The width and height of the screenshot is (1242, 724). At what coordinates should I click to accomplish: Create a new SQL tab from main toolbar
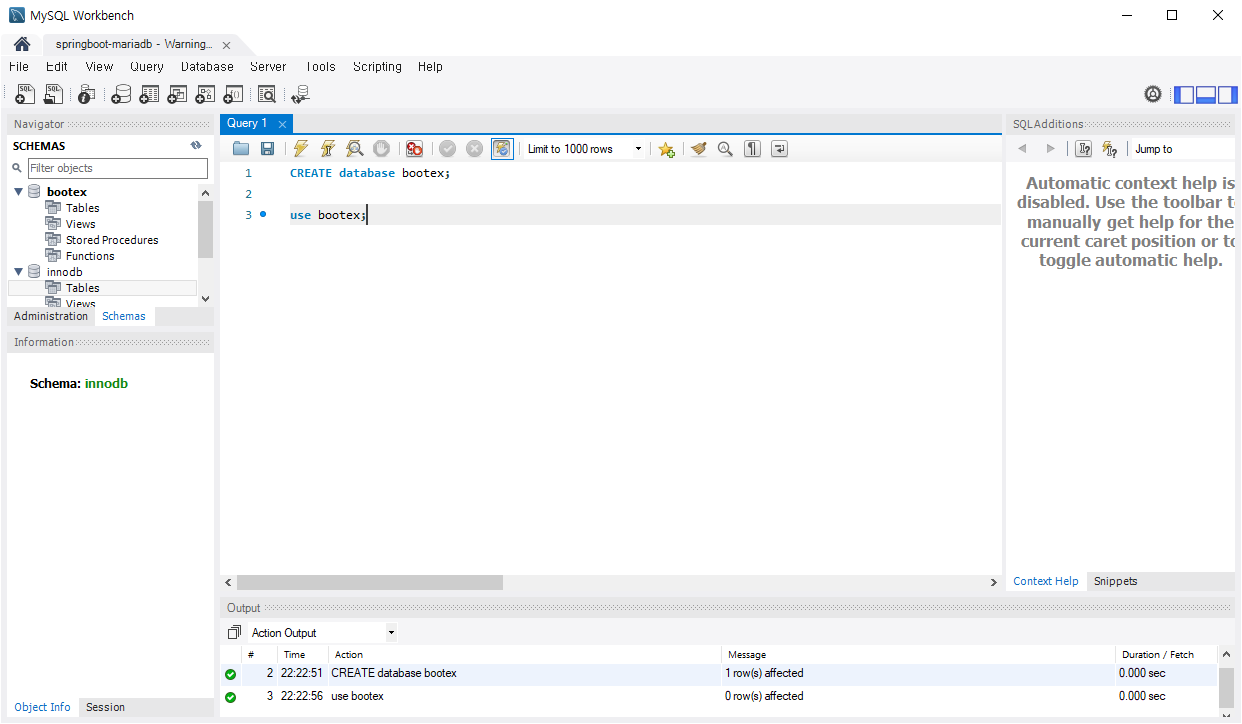coord(26,94)
